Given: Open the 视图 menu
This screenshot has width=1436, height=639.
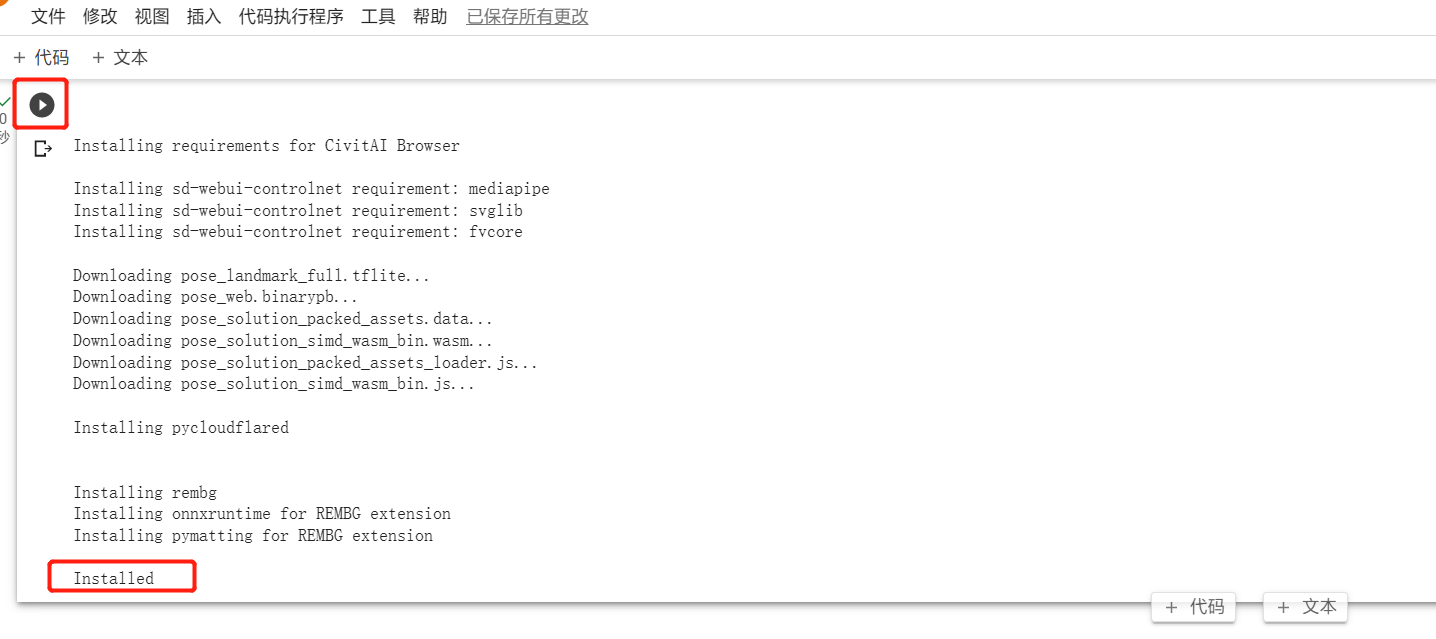Looking at the screenshot, I should click(x=152, y=17).
